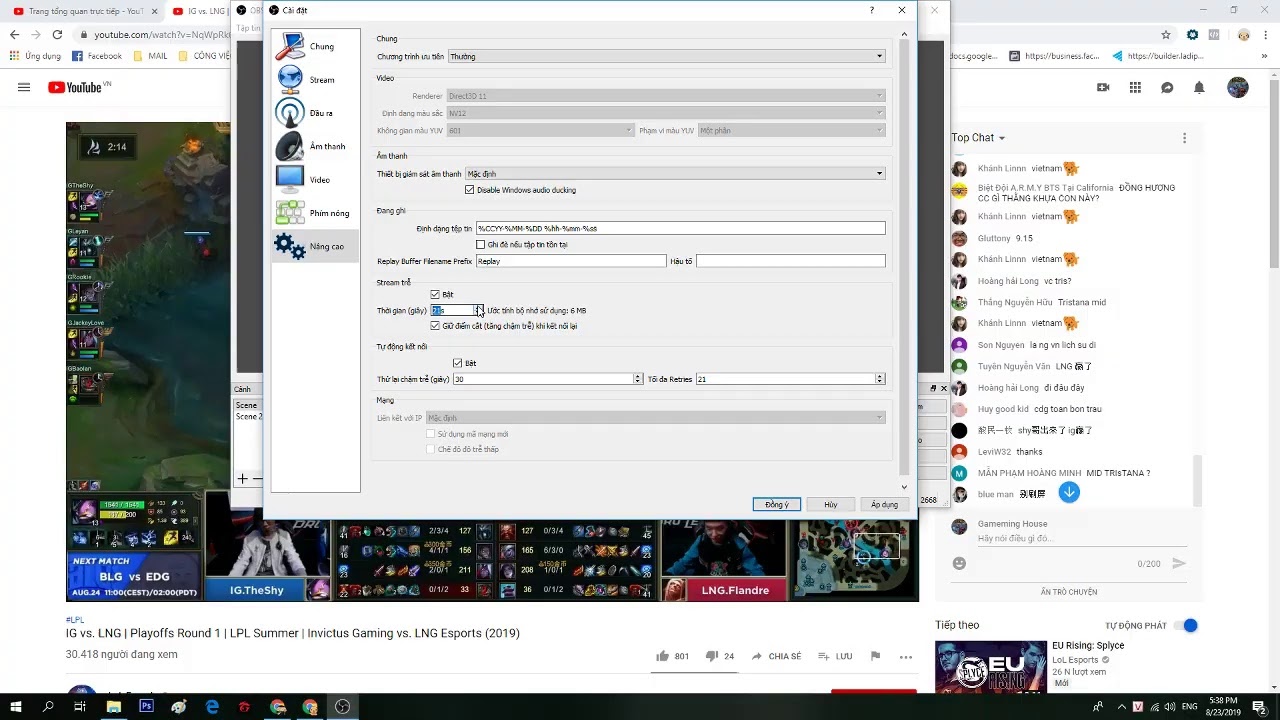The height and width of the screenshot is (720, 1280).
Task: Select the Nâng cao advanced settings
Action: (x=314, y=246)
